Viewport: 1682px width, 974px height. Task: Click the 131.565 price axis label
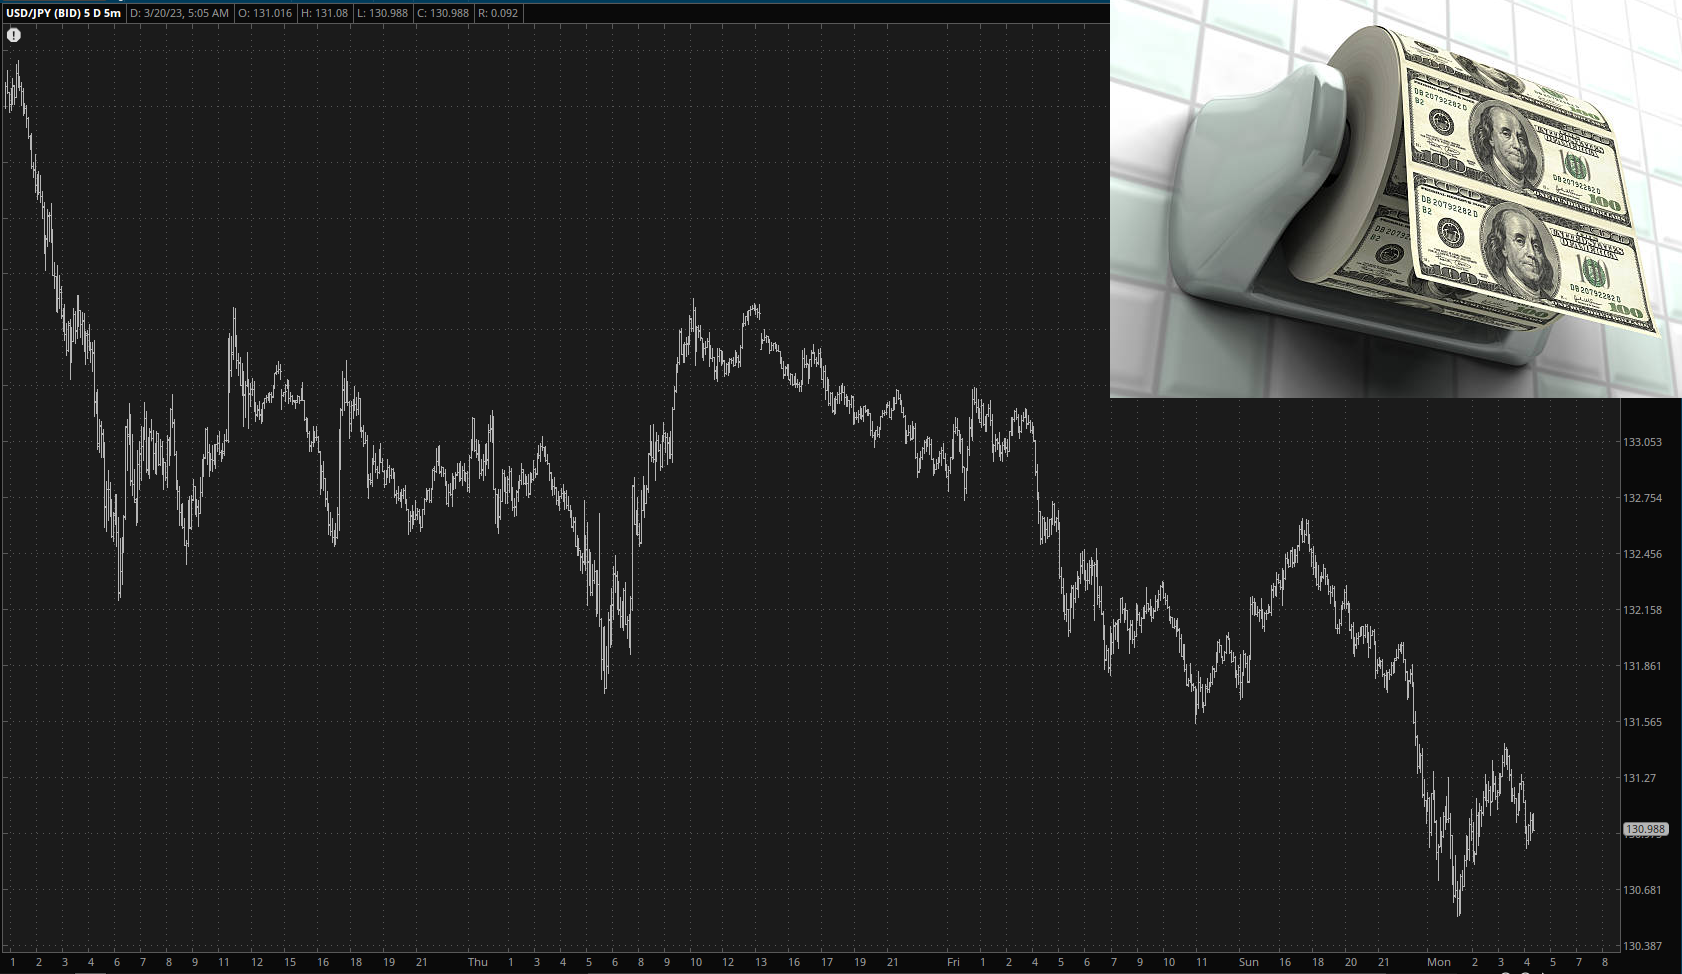(x=1642, y=722)
